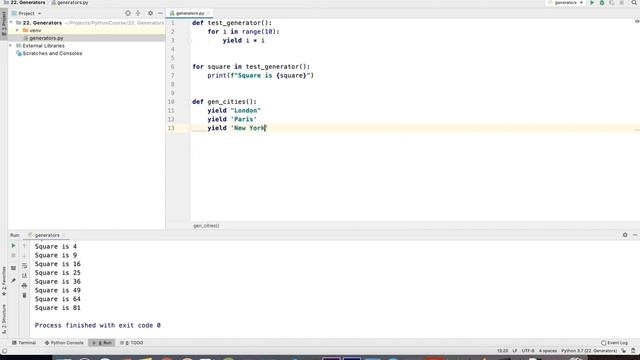This screenshot has height=360, width=640.
Task: Open Project panel settings gear
Action: pyautogui.click(x=150, y=13)
